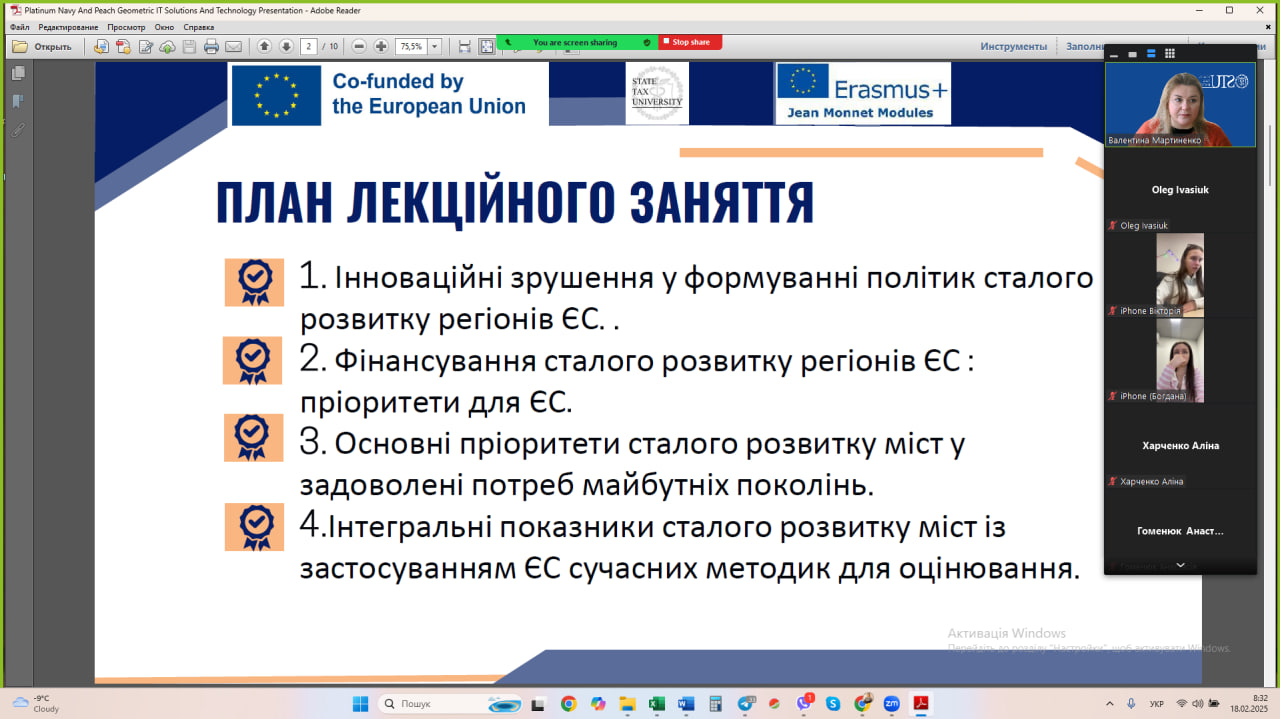Open the Файл menu
This screenshot has height=719, width=1280.
[19, 27]
